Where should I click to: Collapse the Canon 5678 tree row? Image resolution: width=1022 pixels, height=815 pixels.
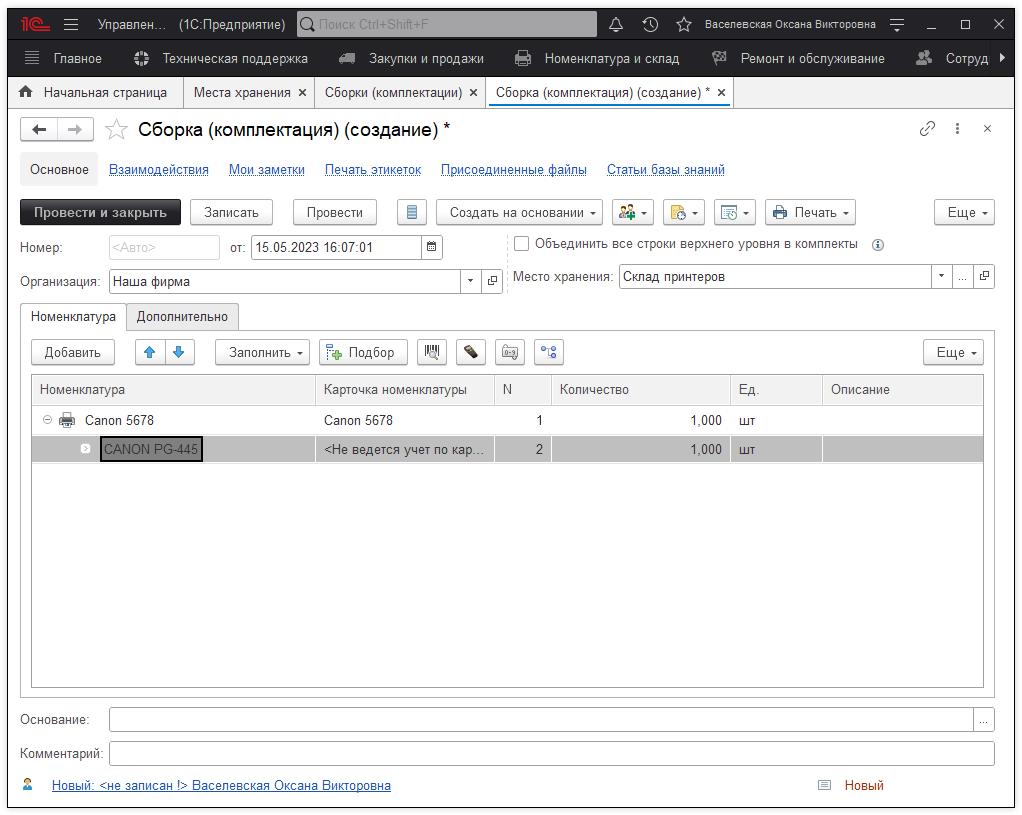[47, 420]
